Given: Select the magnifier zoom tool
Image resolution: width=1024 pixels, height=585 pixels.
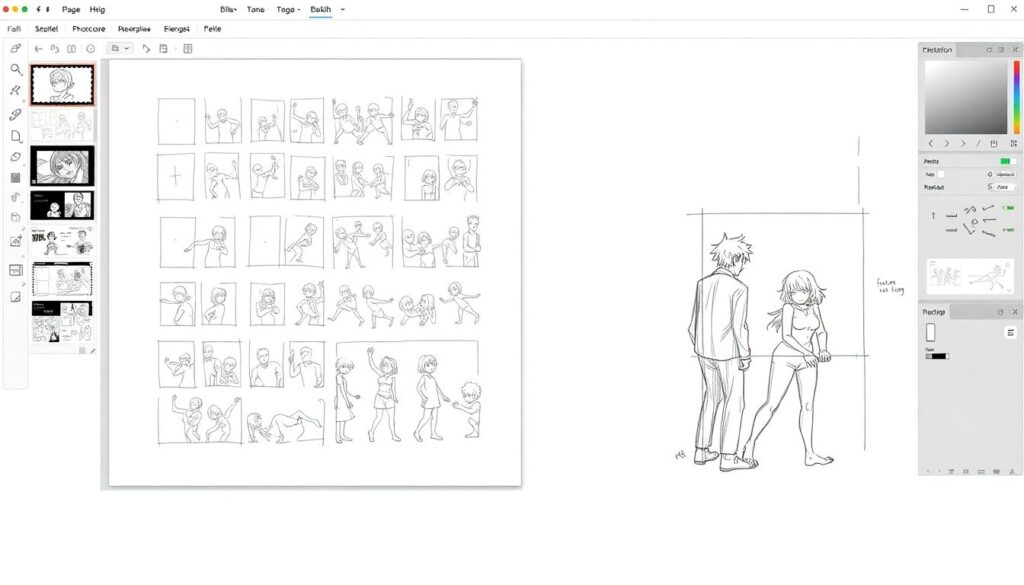Looking at the screenshot, I should point(16,69).
